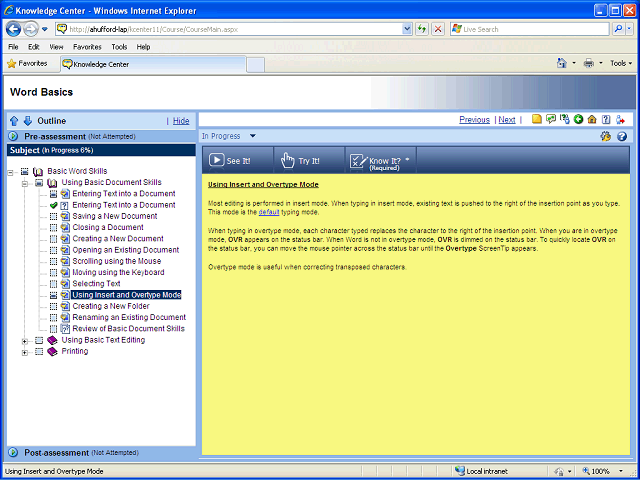Toggle status box beside Creating a New Document
Image resolution: width=640 pixels, height=480 pixels.
(x=53, y=239)
